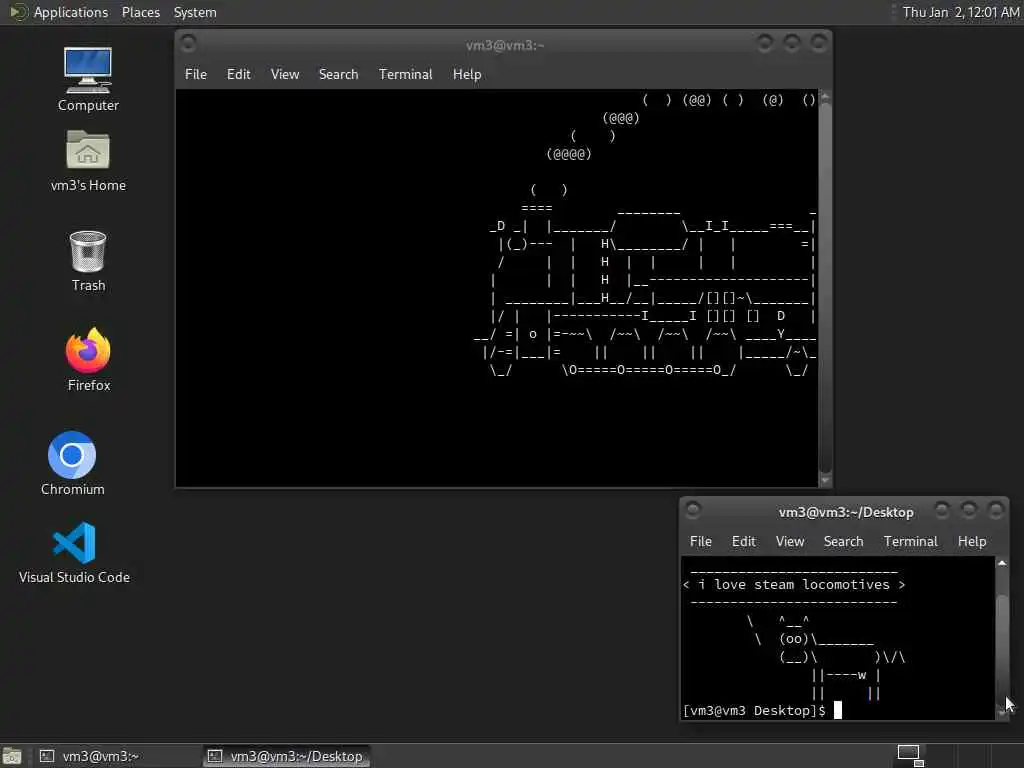Click scroll-up arrow in Desktop terminal
The image size is (1024, 768).
(1002, 563)
